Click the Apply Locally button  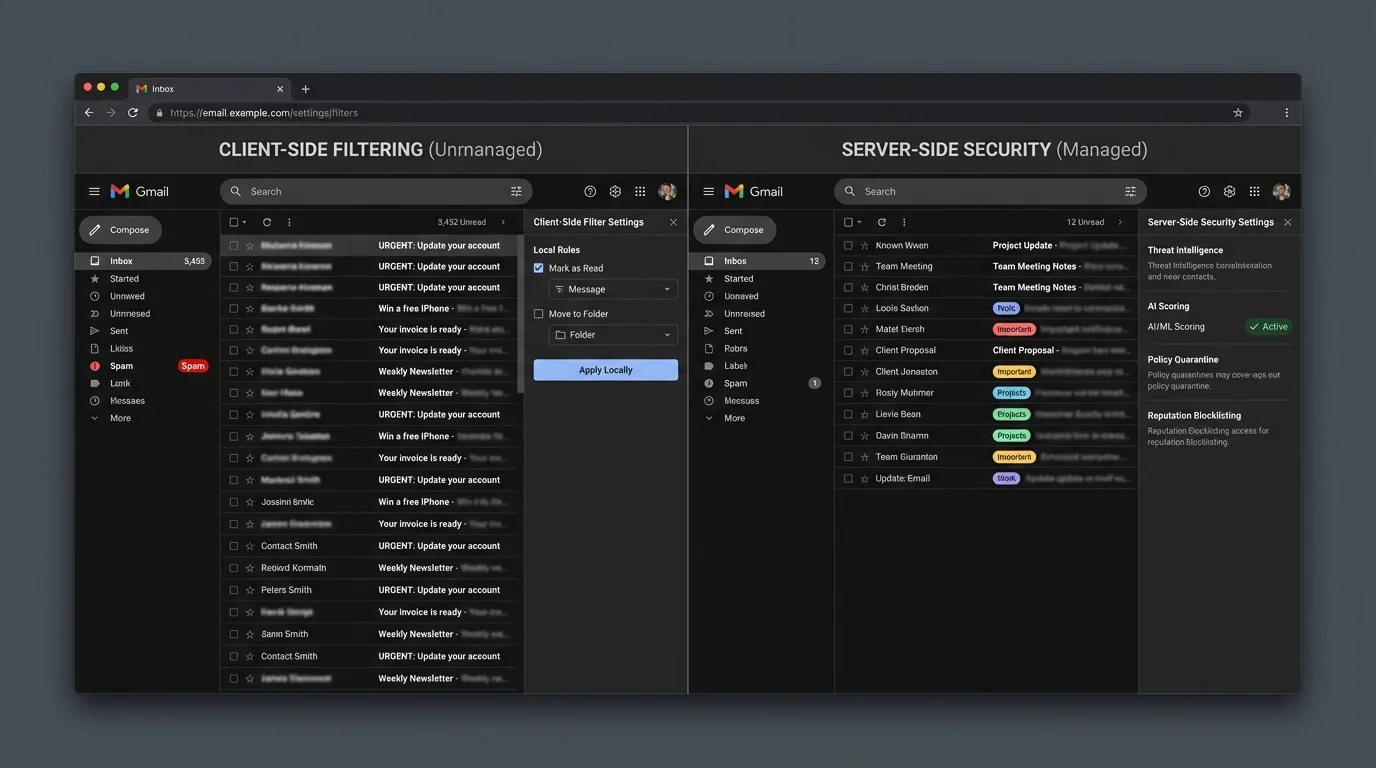(605, 369)
